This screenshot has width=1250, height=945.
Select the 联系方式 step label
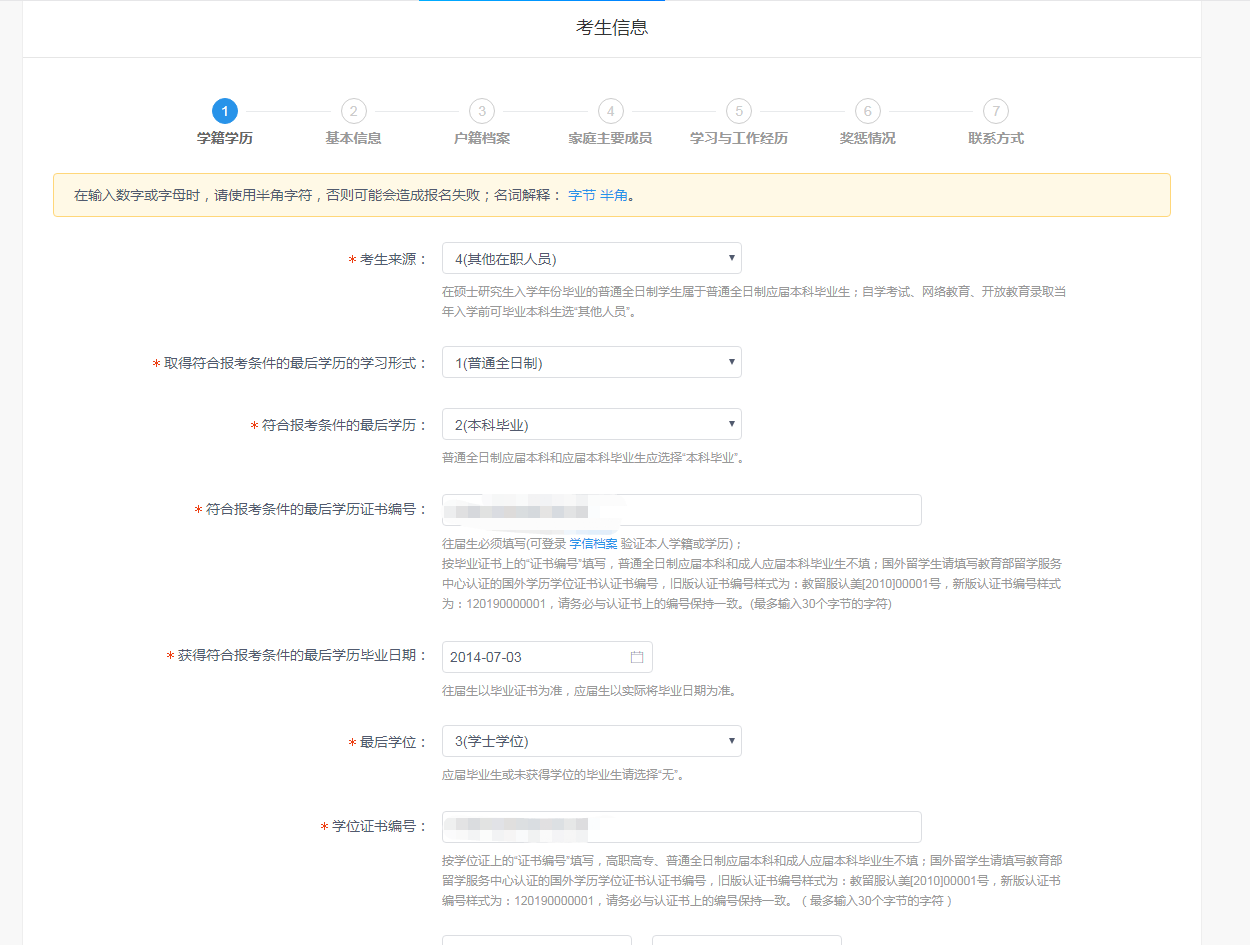point(995,137)
